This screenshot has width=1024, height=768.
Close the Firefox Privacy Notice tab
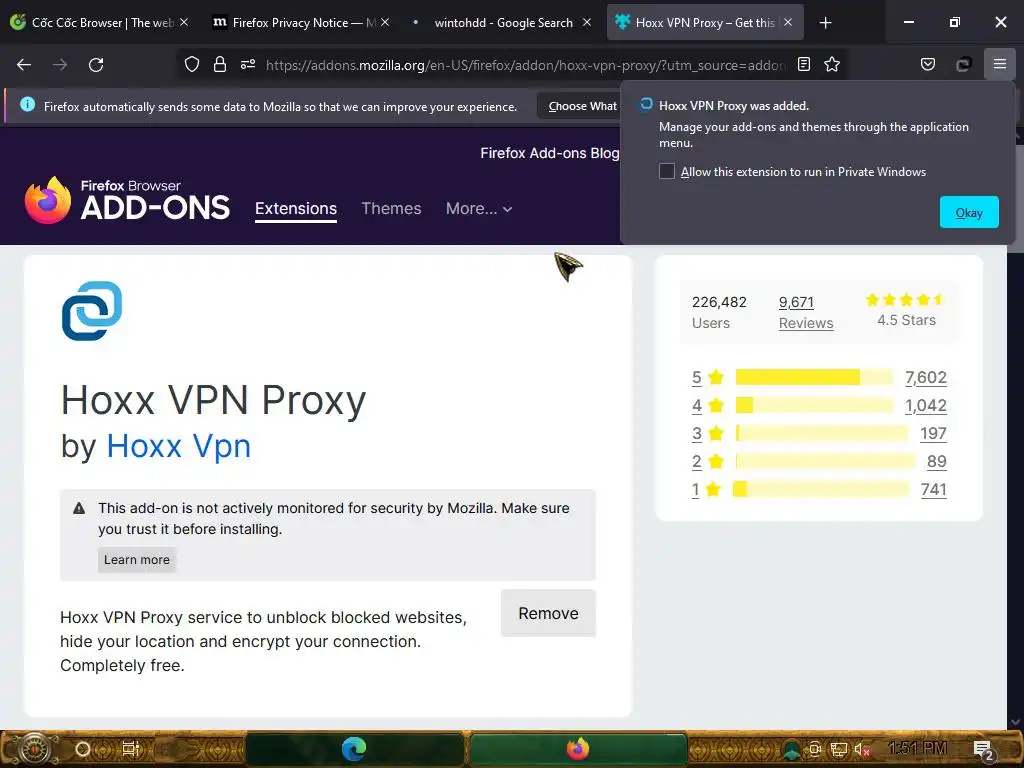(x=385, y=22)
